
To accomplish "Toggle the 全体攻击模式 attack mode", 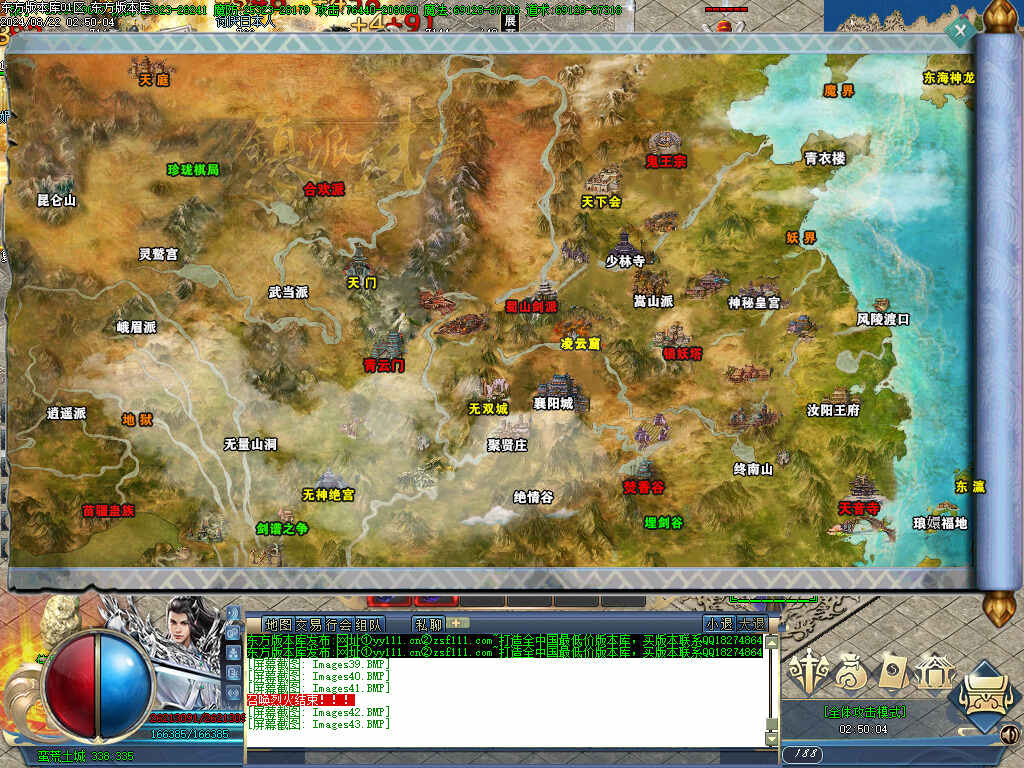I will (865, 712).
